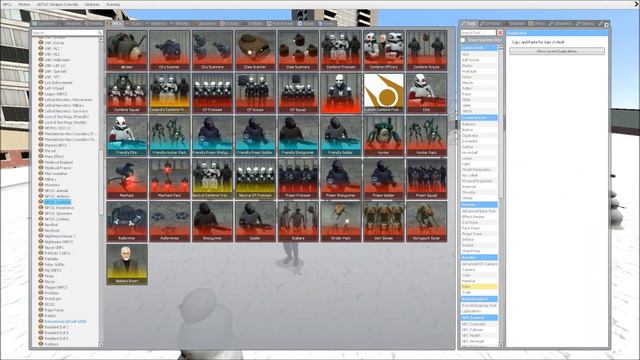Switch to the NPCs spawnmenu tab
Image resolution: width=640 pixels, height=360 pixels.
[x=115, y=24]
